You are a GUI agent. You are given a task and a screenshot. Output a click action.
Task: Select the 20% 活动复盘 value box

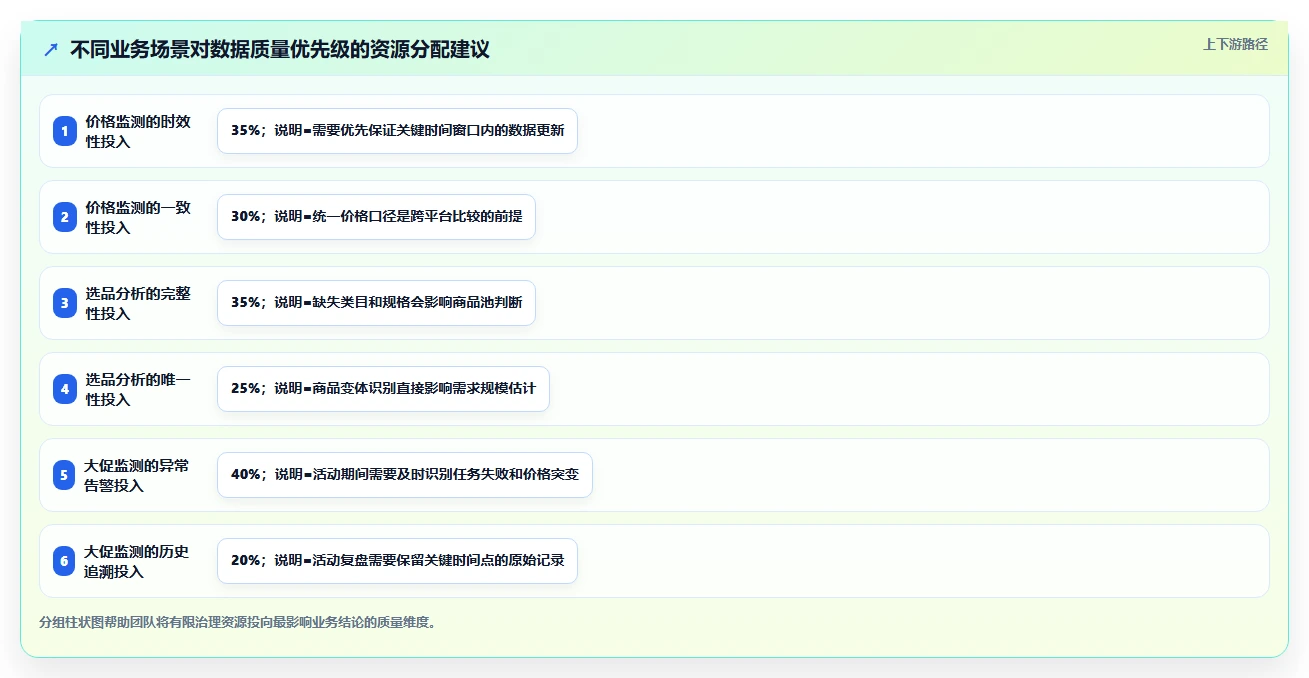tap(397, 561)
